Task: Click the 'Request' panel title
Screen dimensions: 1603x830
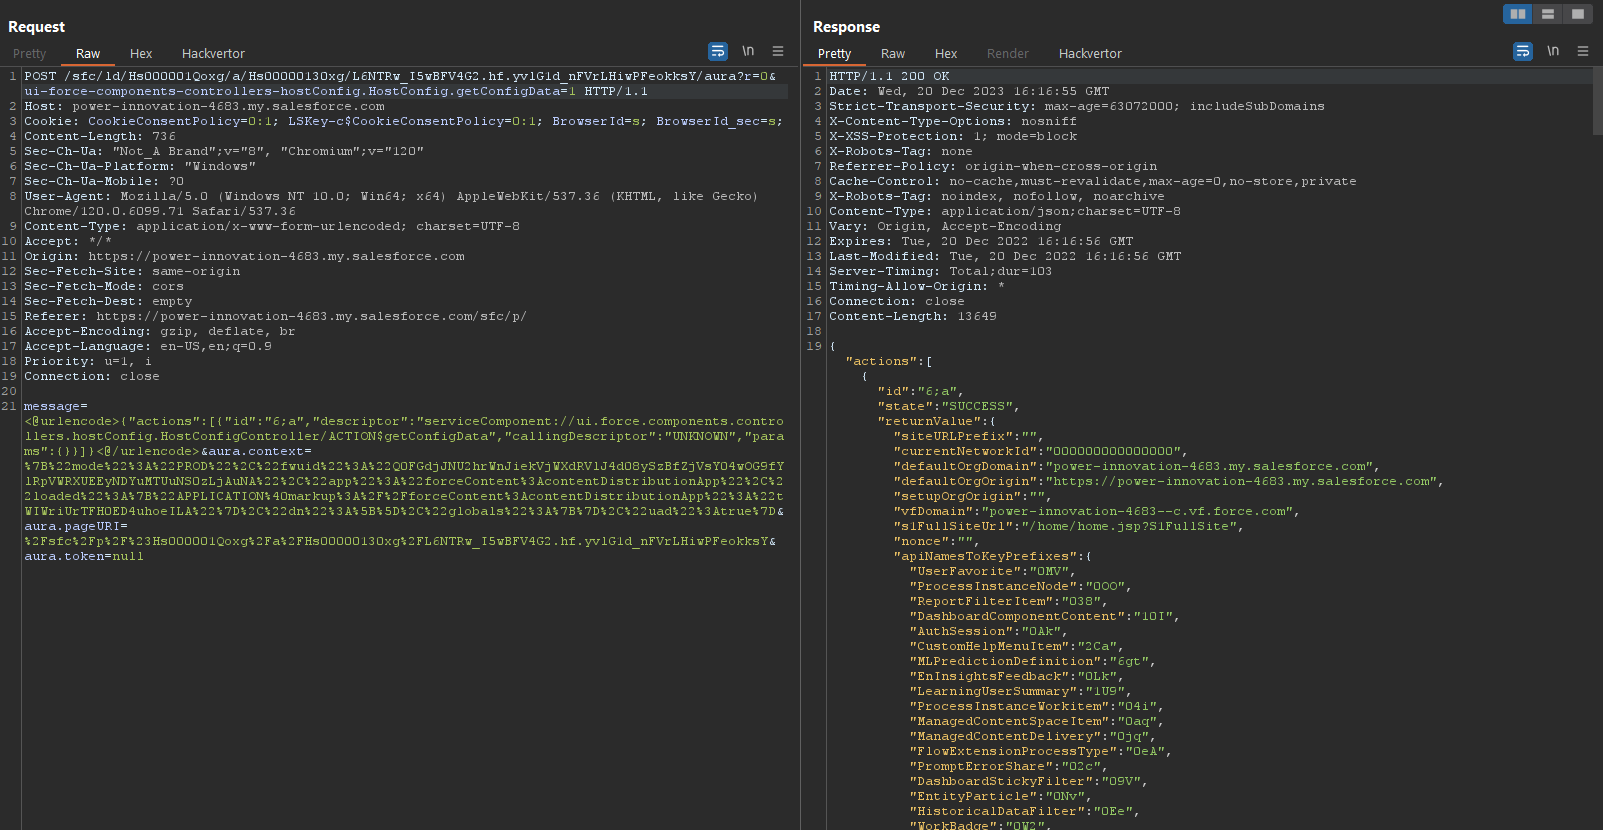Action: (37, 27)
